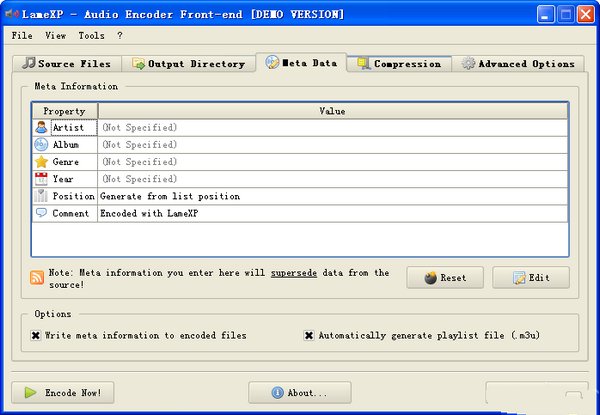Open the ? help menu
The image size is (600, 415).
(120, 36)
